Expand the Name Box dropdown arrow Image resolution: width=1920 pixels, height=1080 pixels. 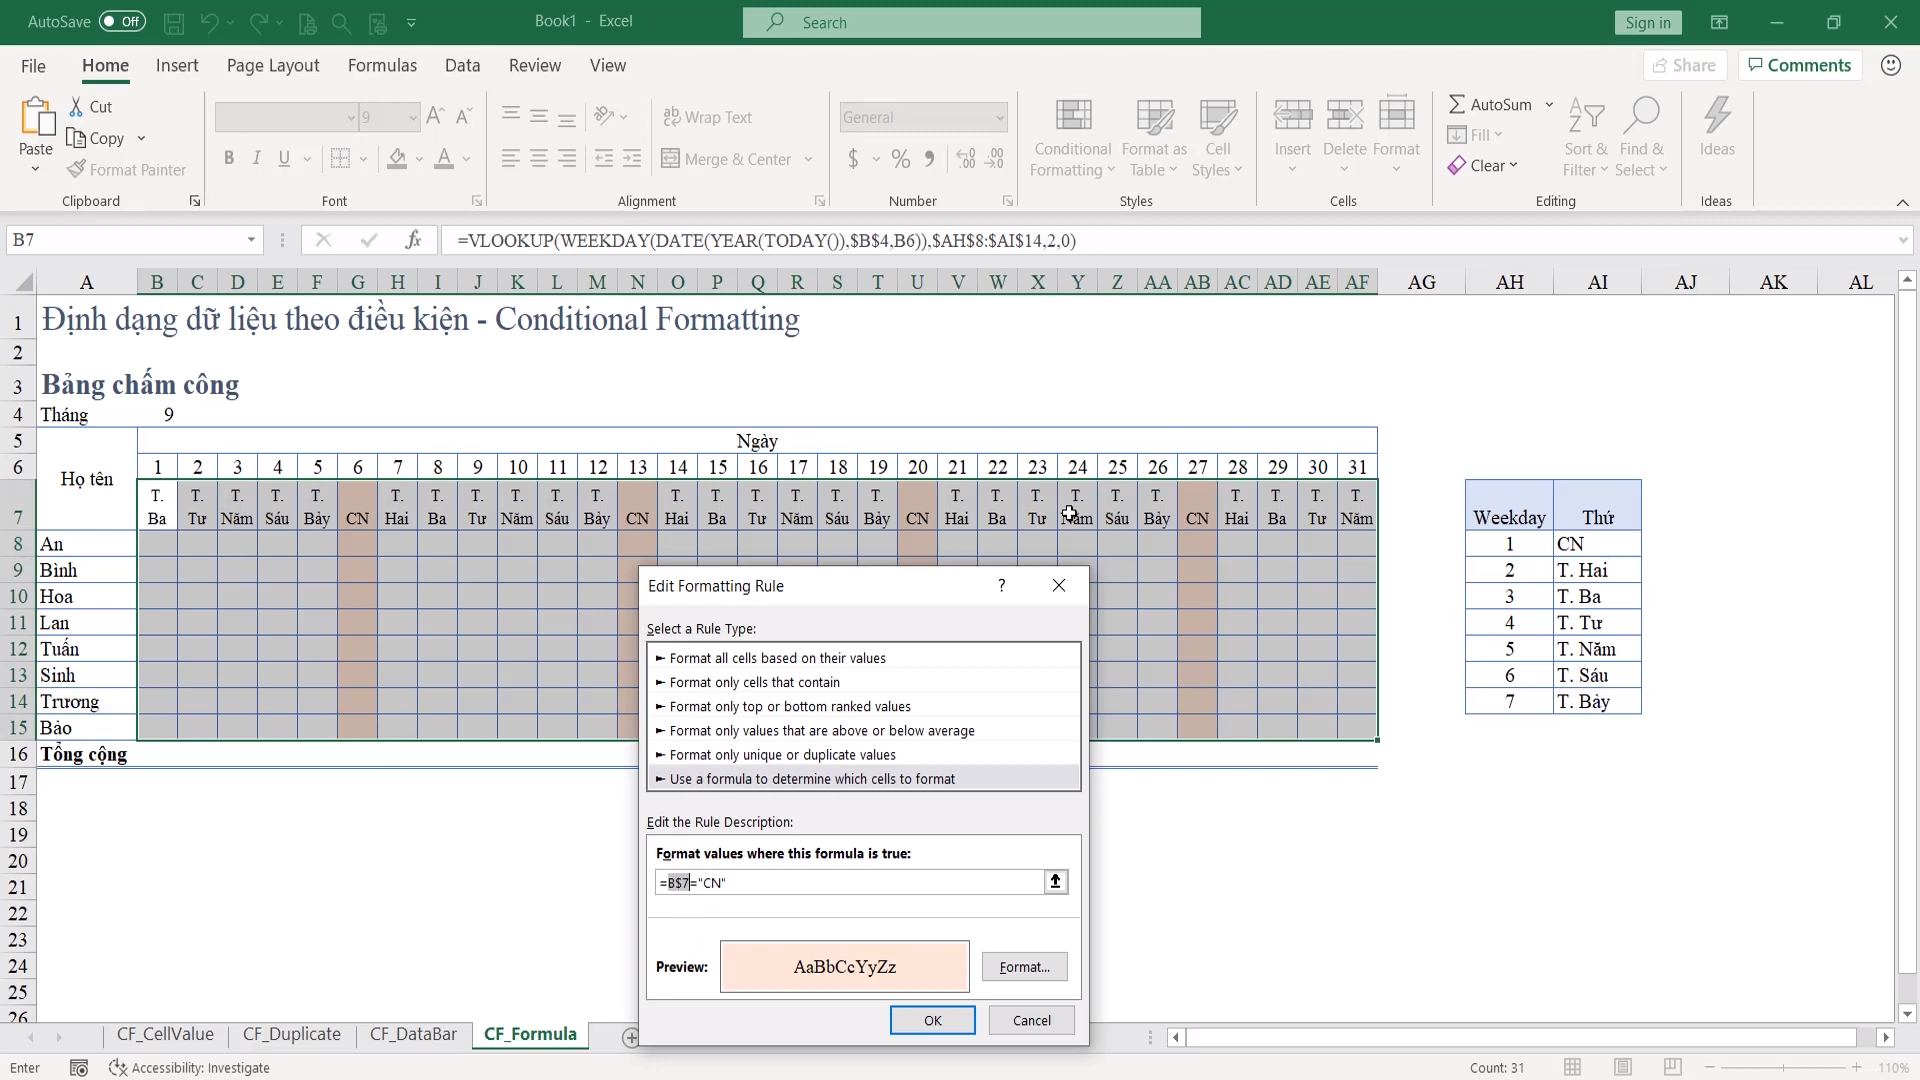pos(251,240)
